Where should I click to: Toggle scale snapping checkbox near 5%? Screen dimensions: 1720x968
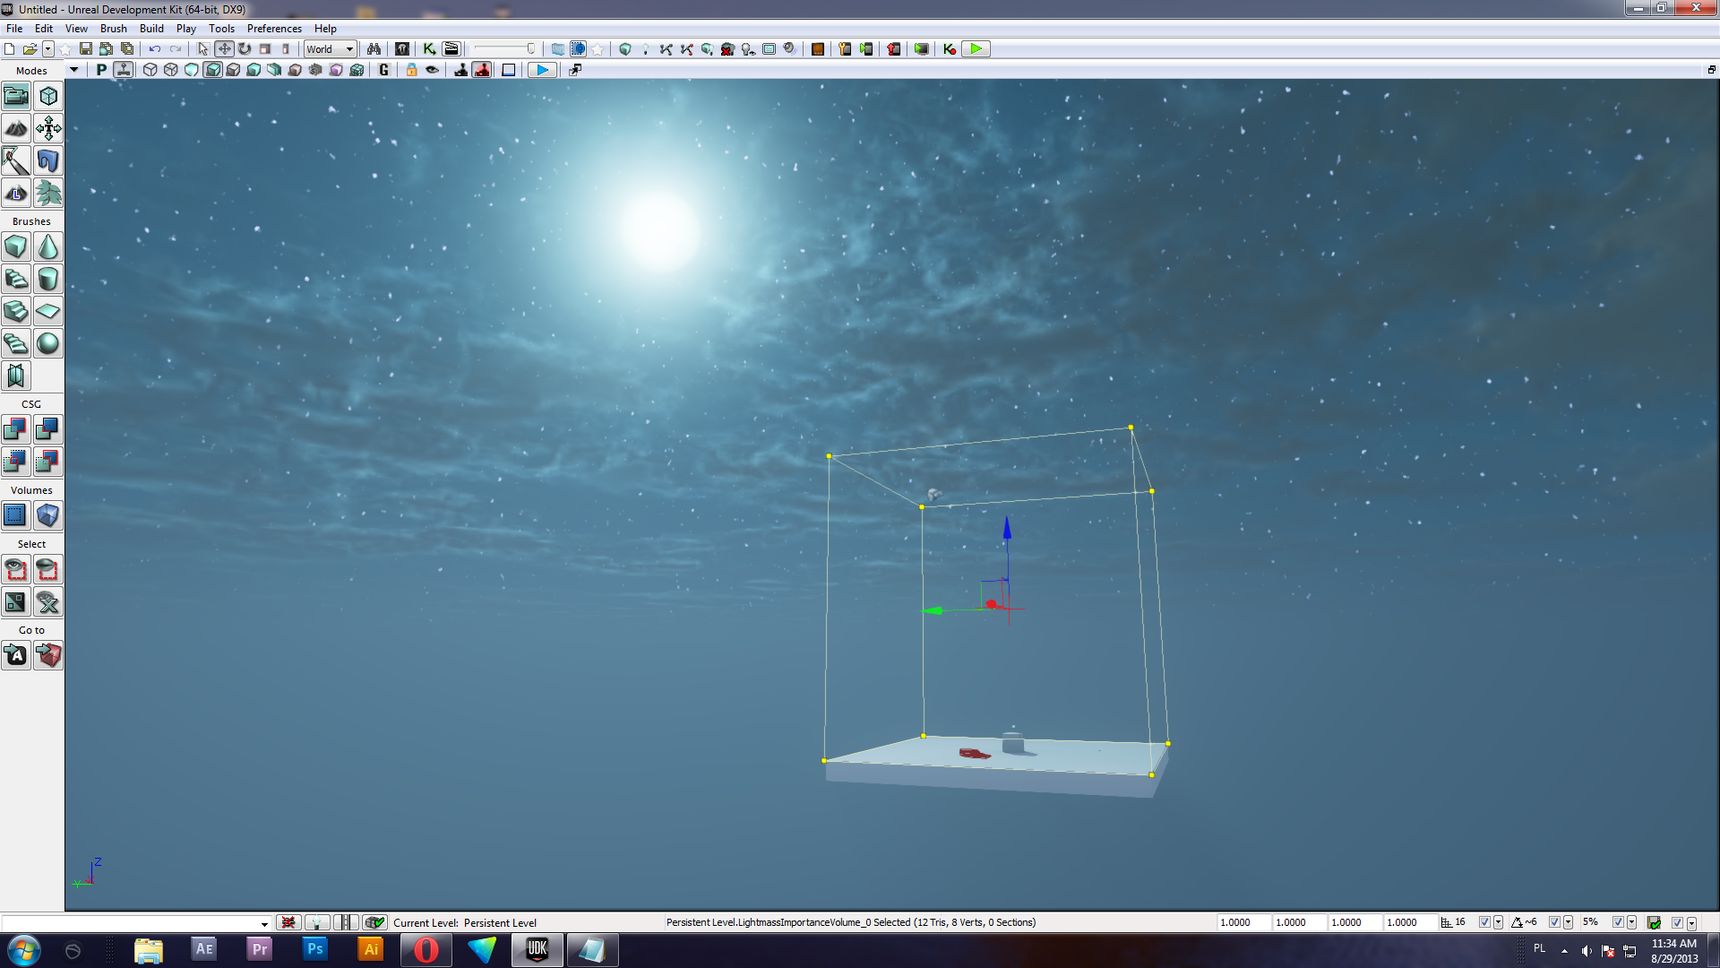tap(1618, 923)
